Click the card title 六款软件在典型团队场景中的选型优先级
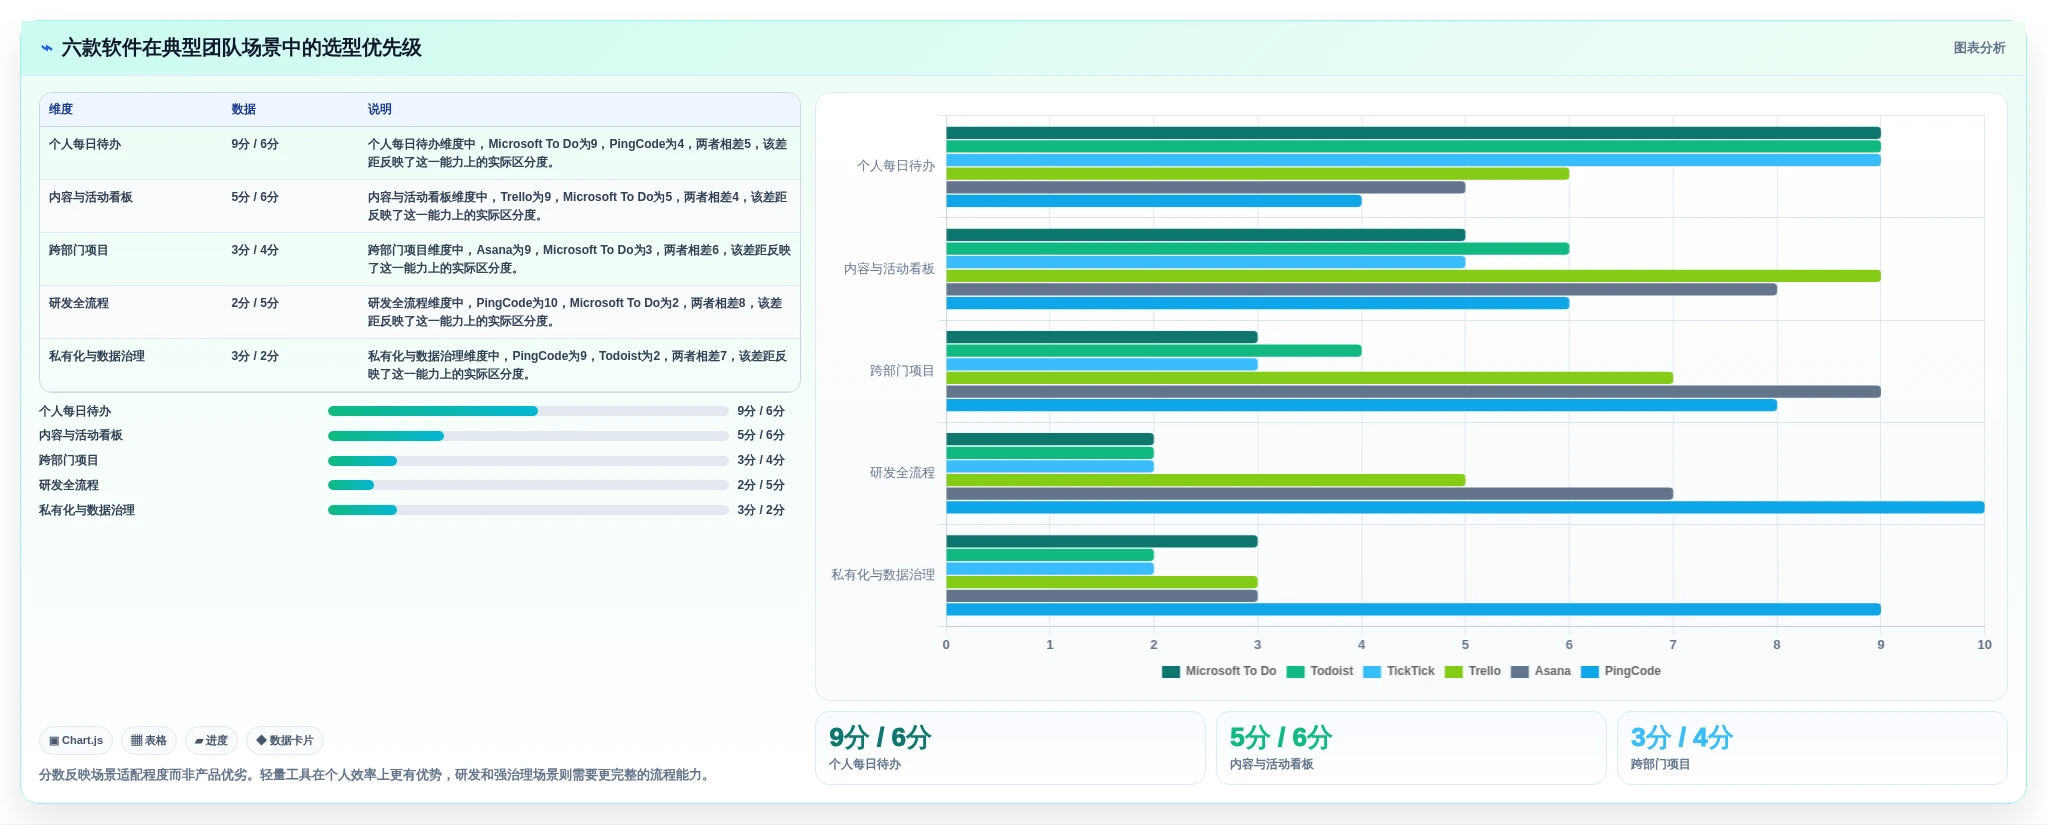This screenshot has height=825, width=2047. (x=242, y=48)
